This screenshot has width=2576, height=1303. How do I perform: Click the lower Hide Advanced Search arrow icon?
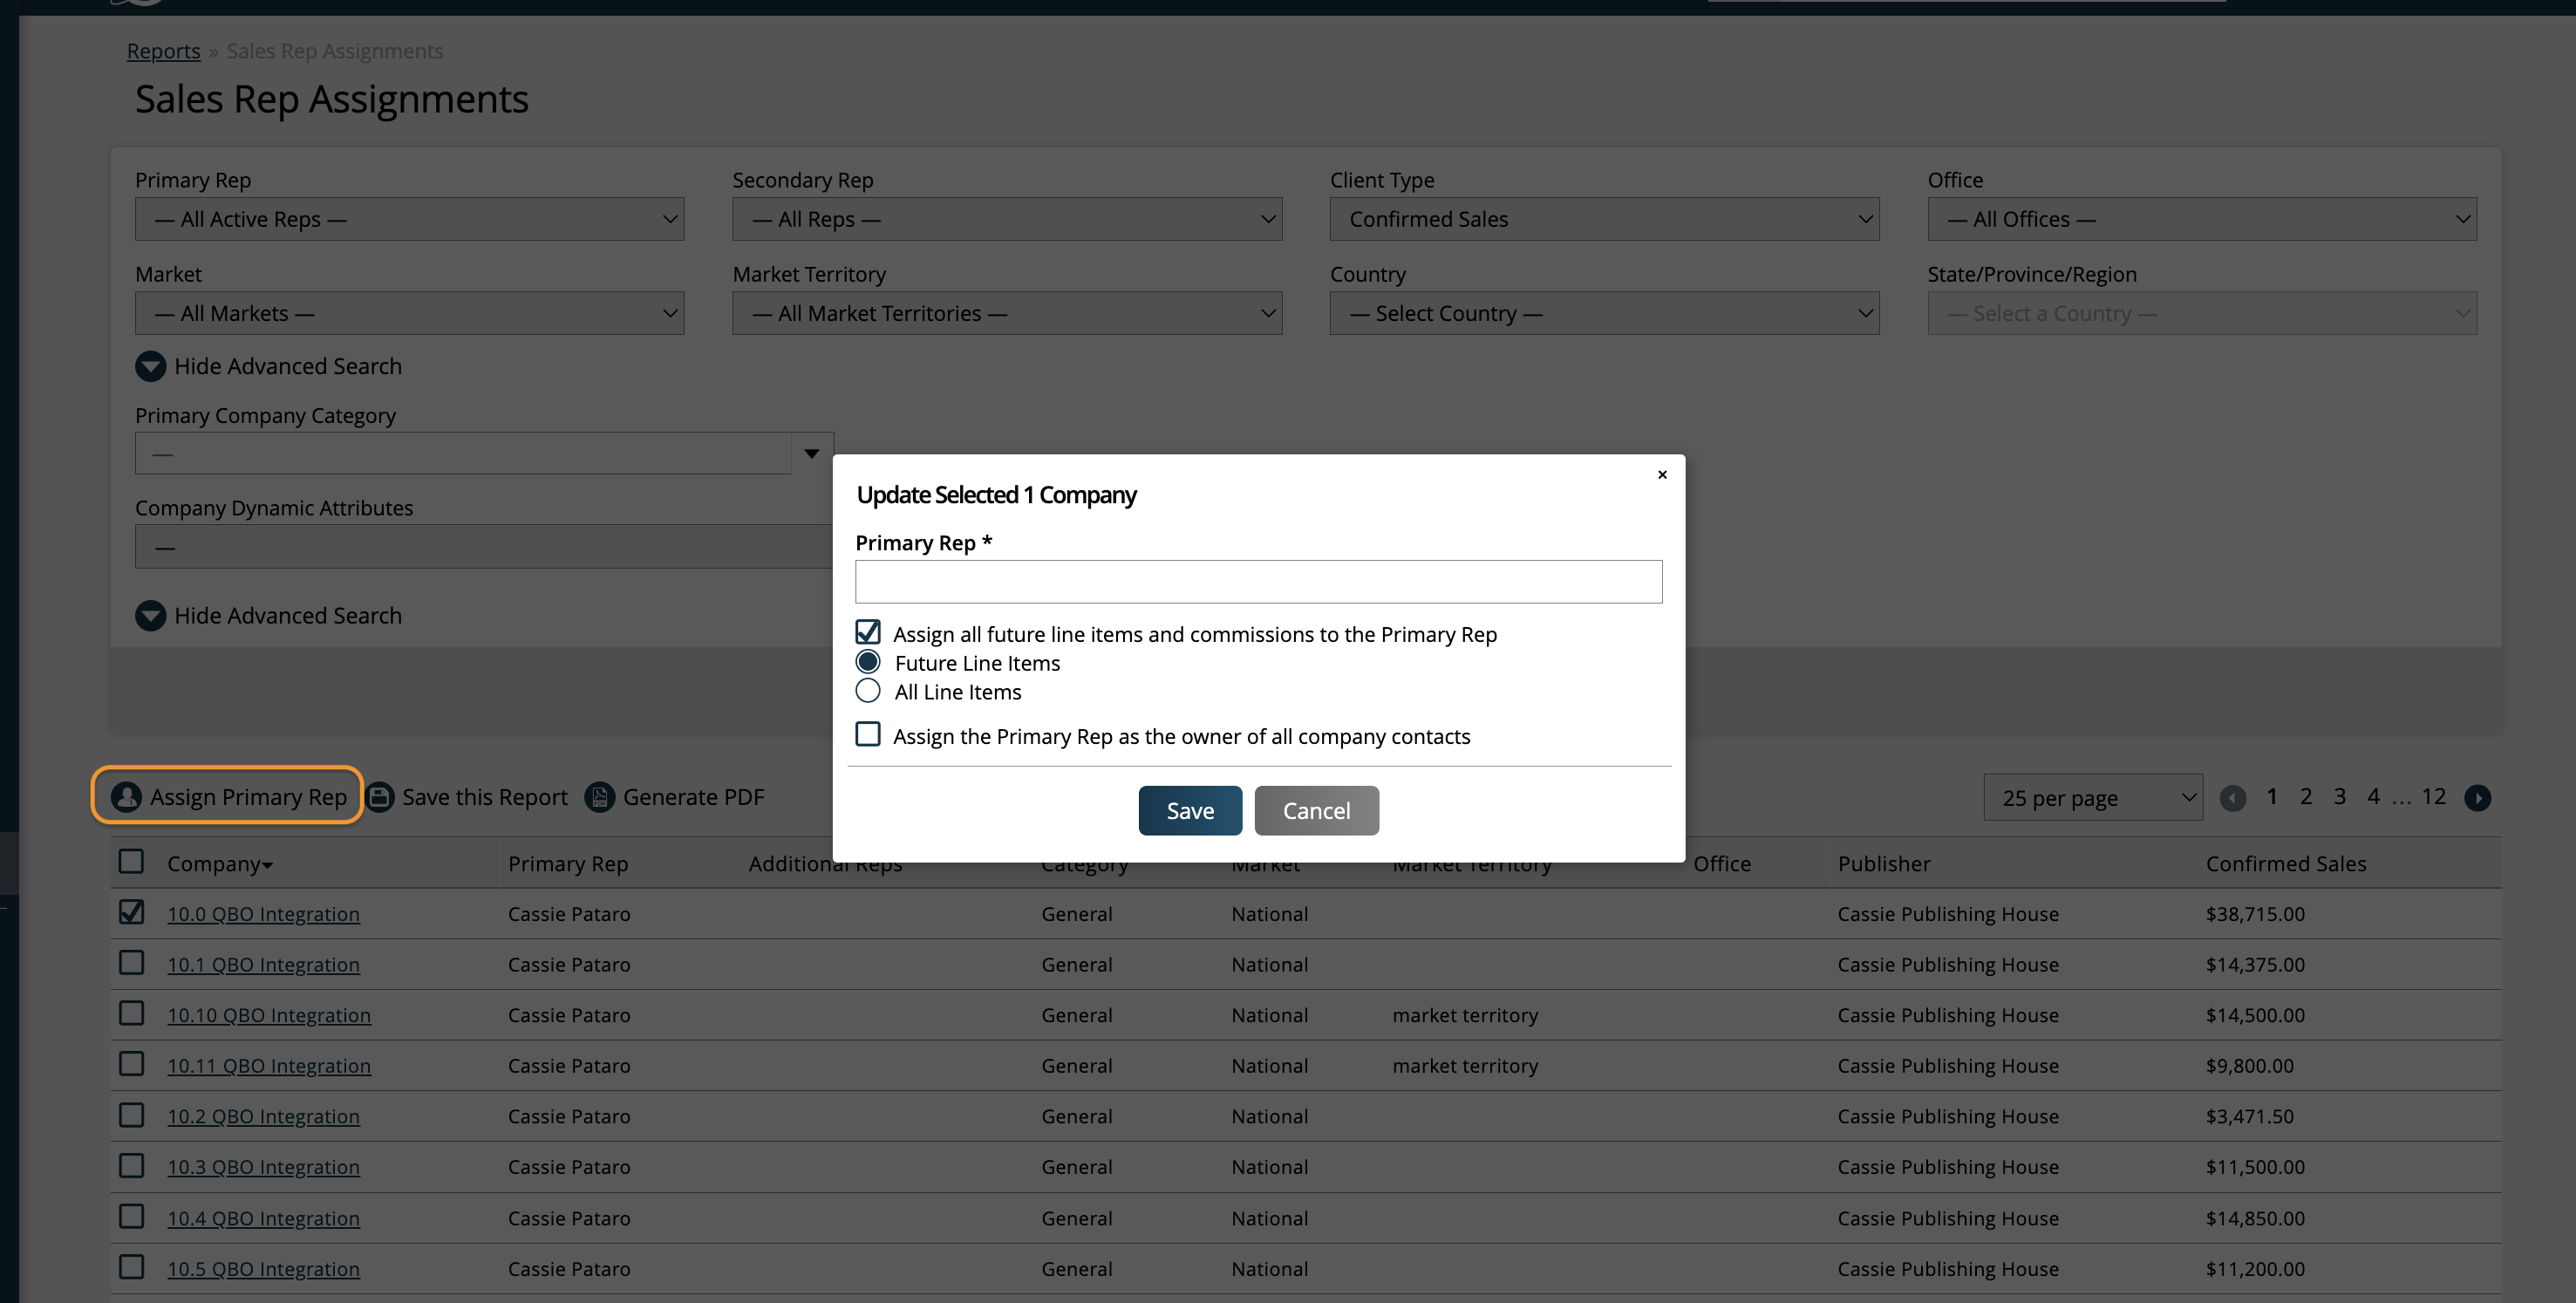point(151,615)
